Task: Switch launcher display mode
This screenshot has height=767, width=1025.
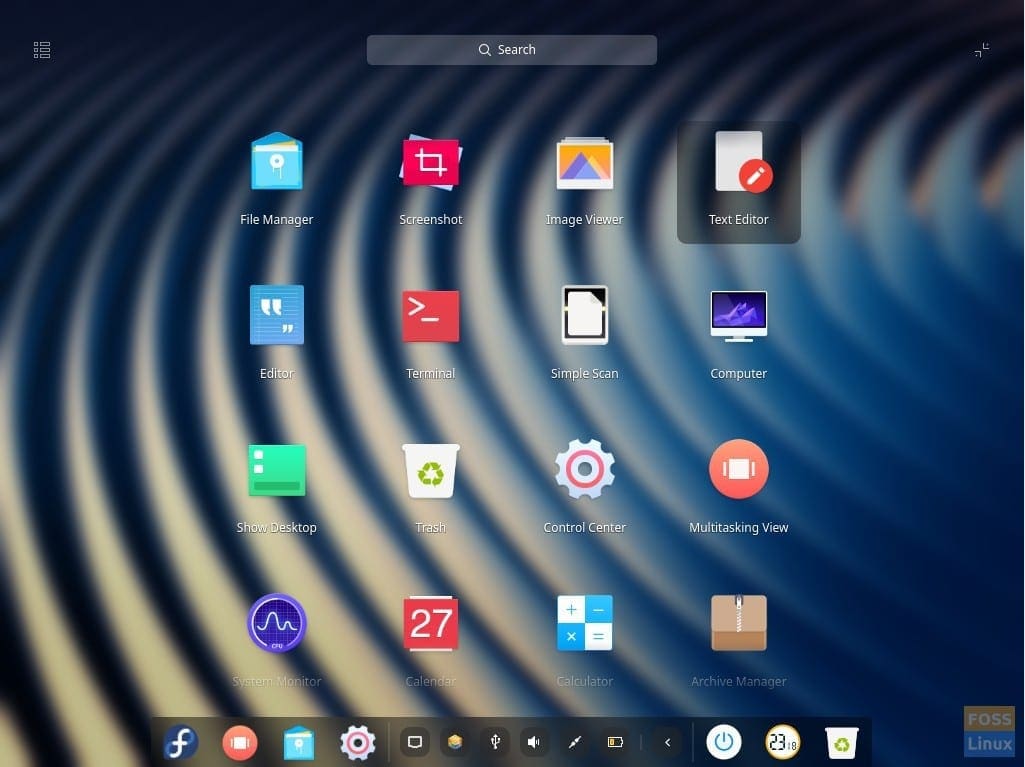Action: [982, 49]
